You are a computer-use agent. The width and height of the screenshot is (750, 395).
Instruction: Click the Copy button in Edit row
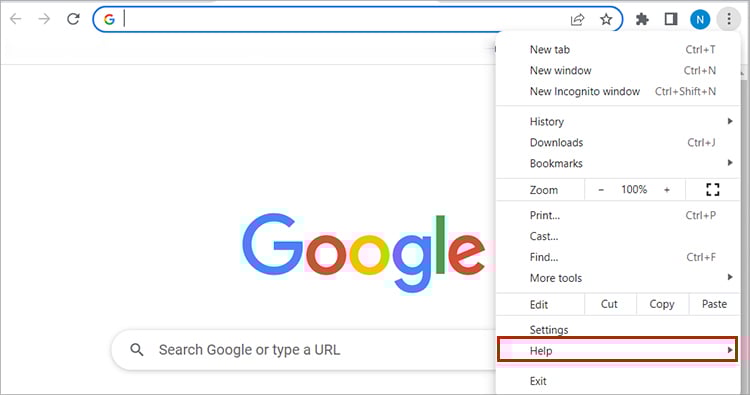click(x=662, y=304)
